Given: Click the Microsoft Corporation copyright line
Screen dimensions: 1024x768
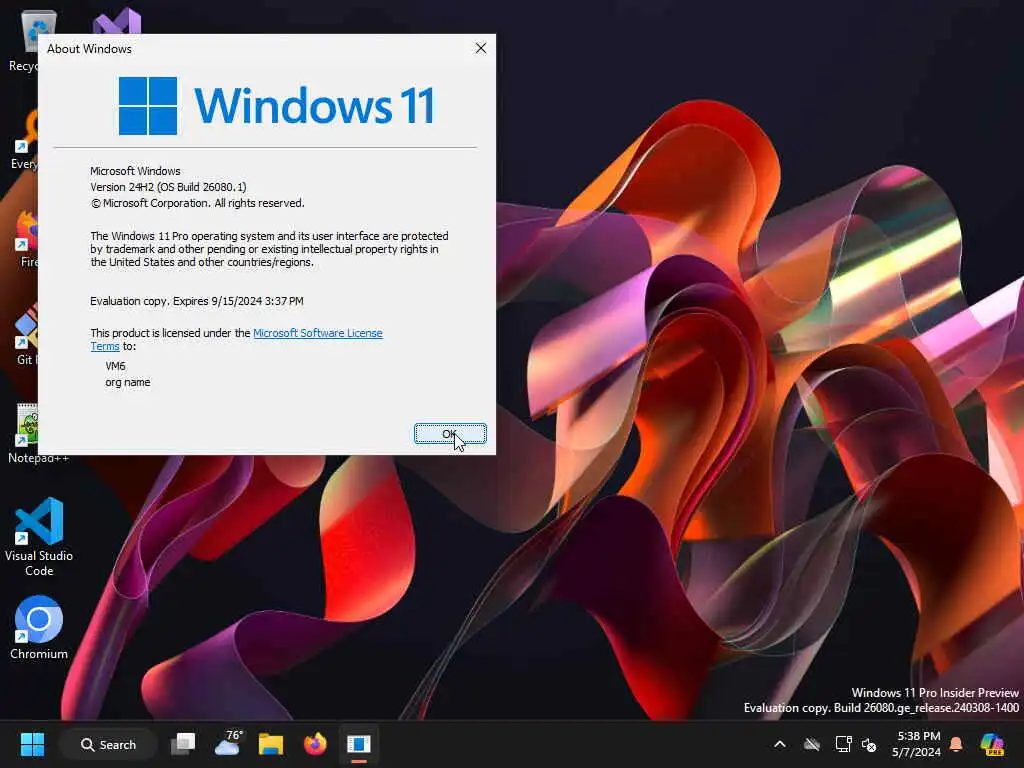Looking at the screenshot, I should coord(197,203).
